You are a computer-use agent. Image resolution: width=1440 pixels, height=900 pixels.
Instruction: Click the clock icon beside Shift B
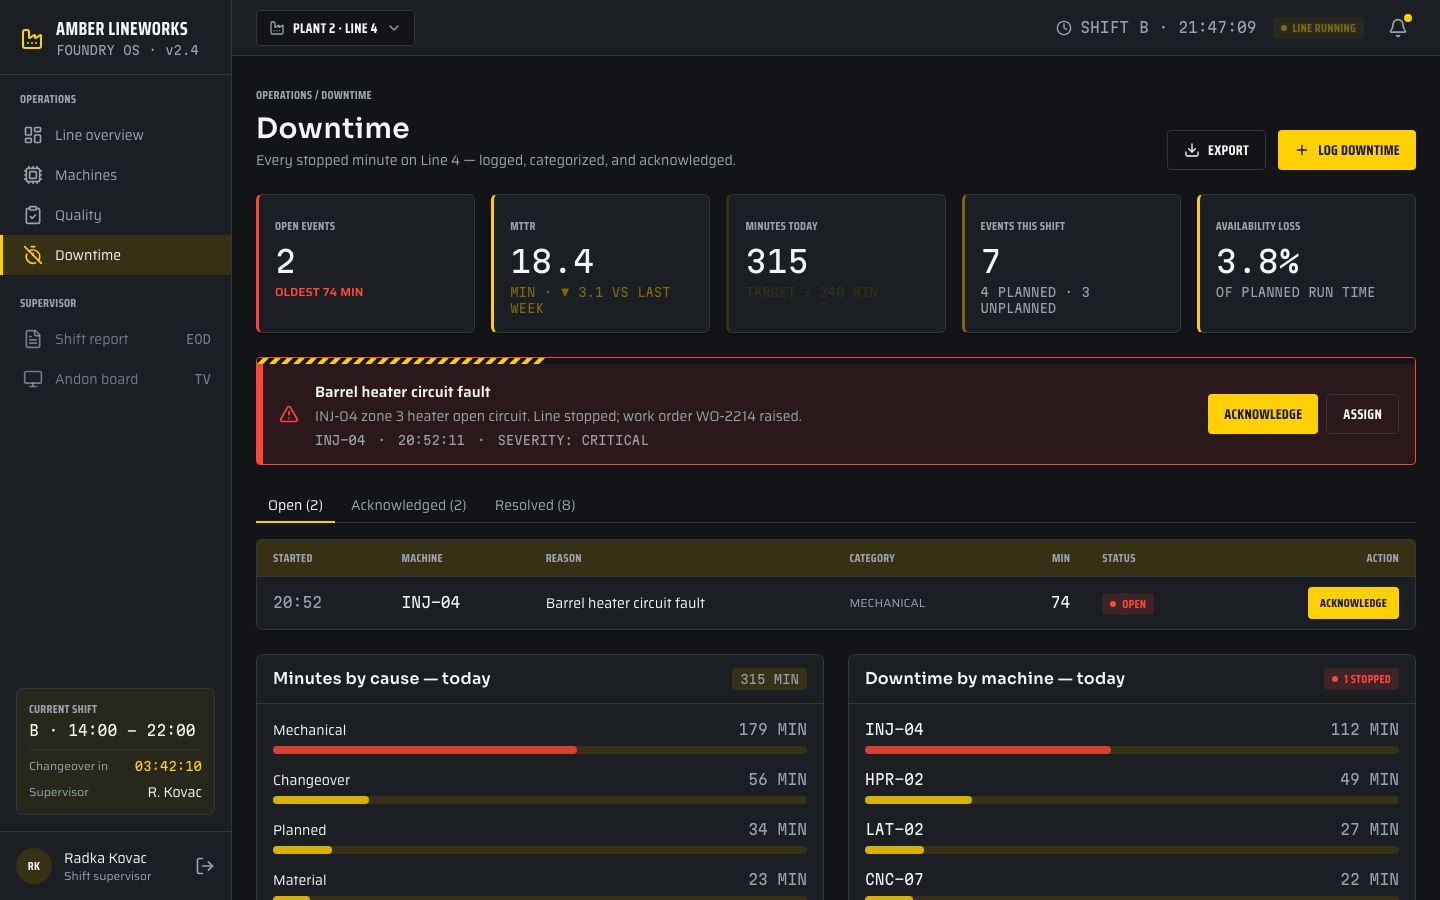(x=1064, y=28)
